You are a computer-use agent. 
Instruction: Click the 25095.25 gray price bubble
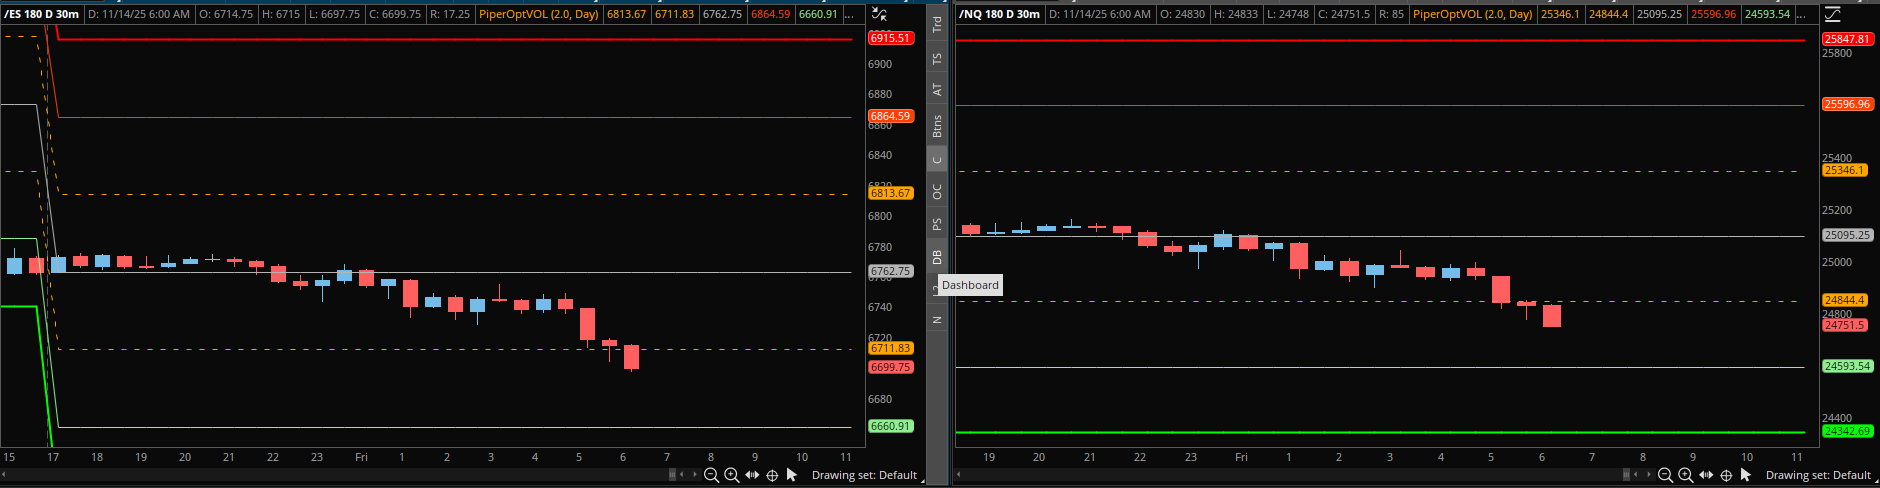point(1847,235)
